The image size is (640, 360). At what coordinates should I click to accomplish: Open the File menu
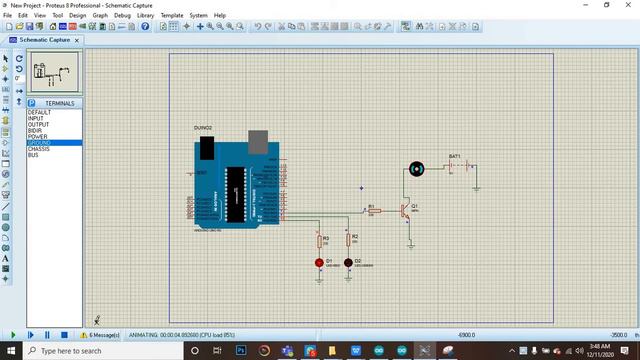(7, 15)
